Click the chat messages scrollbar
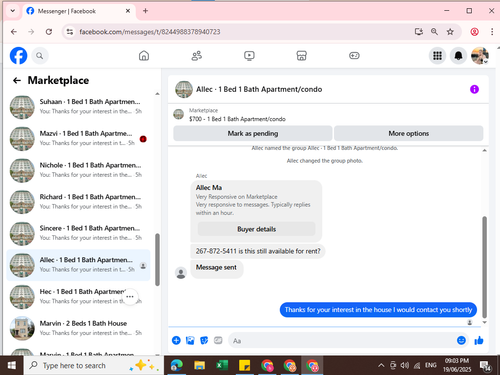Viewport: 500px width, 375px height. pyautogui.click(x=484, y=267)
